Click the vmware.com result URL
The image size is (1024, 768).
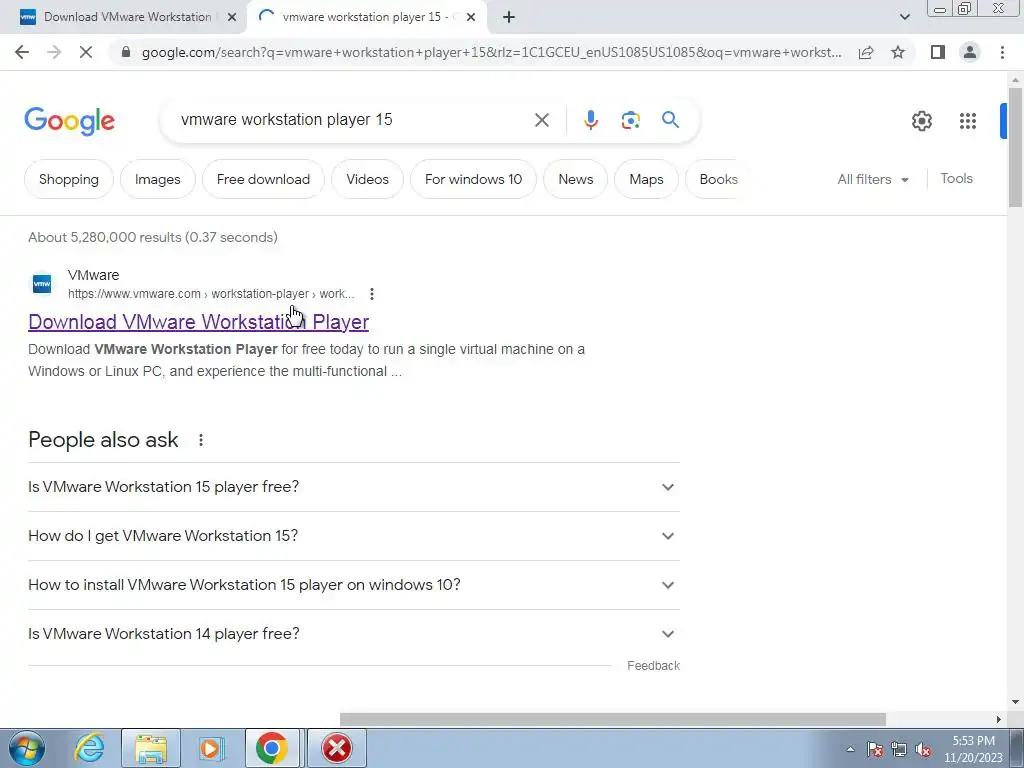click(x=211, y=294)
